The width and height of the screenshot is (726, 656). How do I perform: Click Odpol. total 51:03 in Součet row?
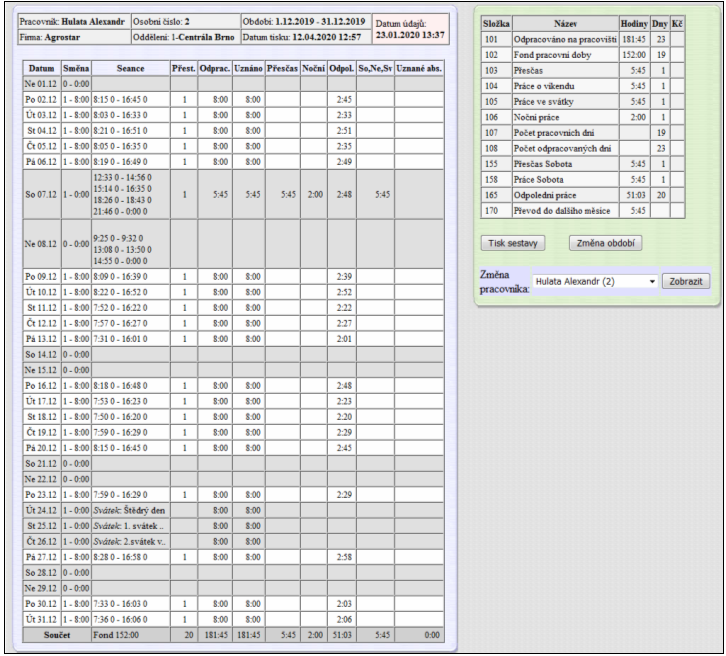point(342,635)
